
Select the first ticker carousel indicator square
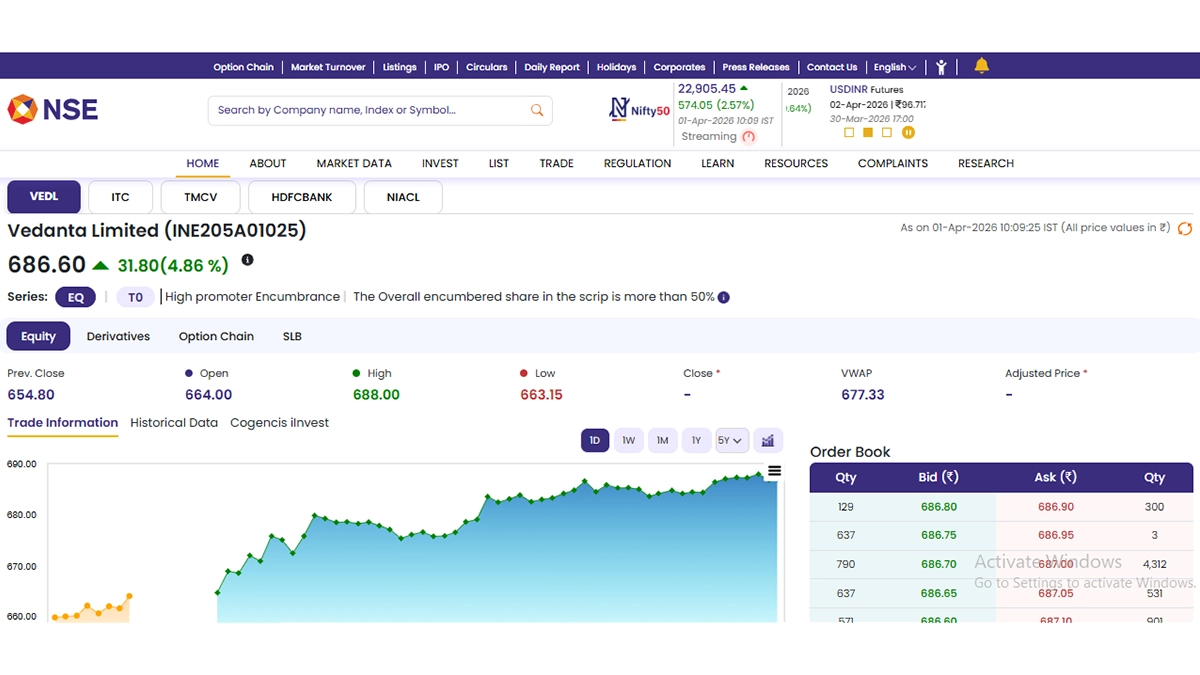click(x=849, y=132)
